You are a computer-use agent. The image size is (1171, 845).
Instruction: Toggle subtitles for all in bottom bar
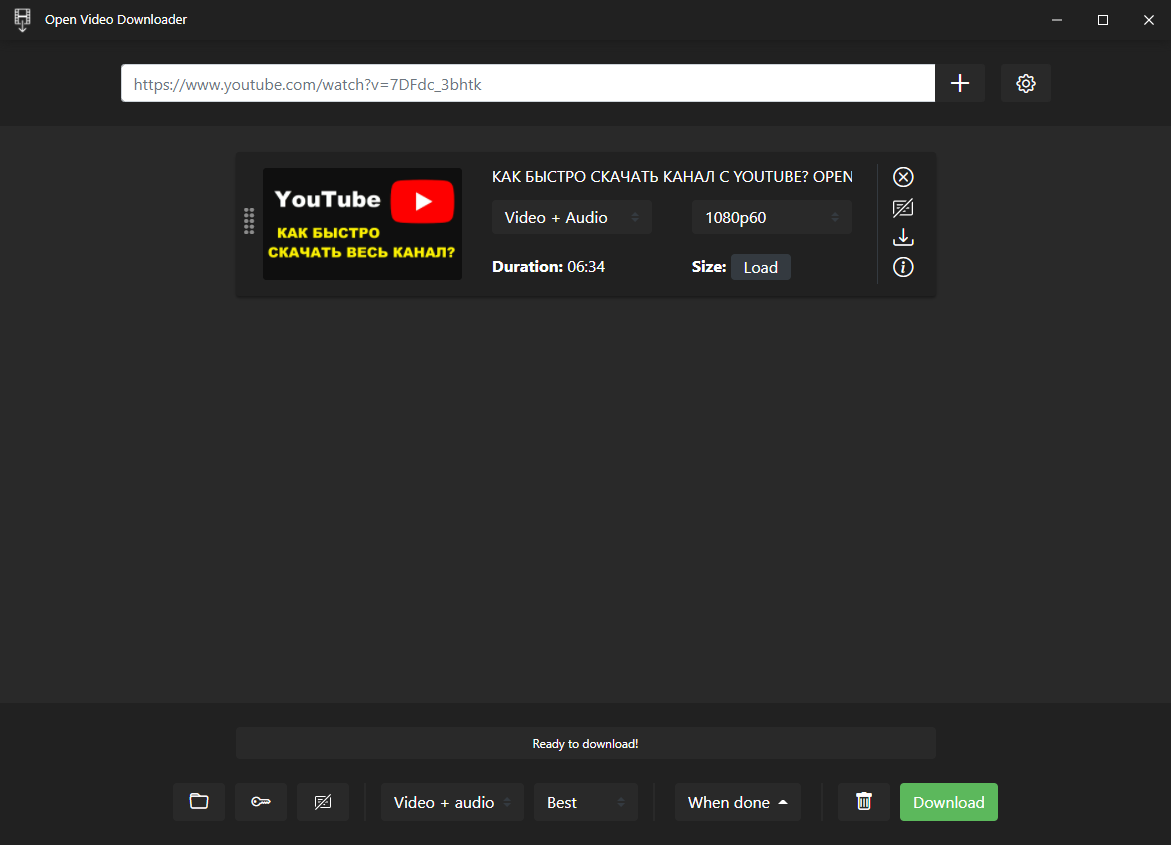tap(323, 802)
